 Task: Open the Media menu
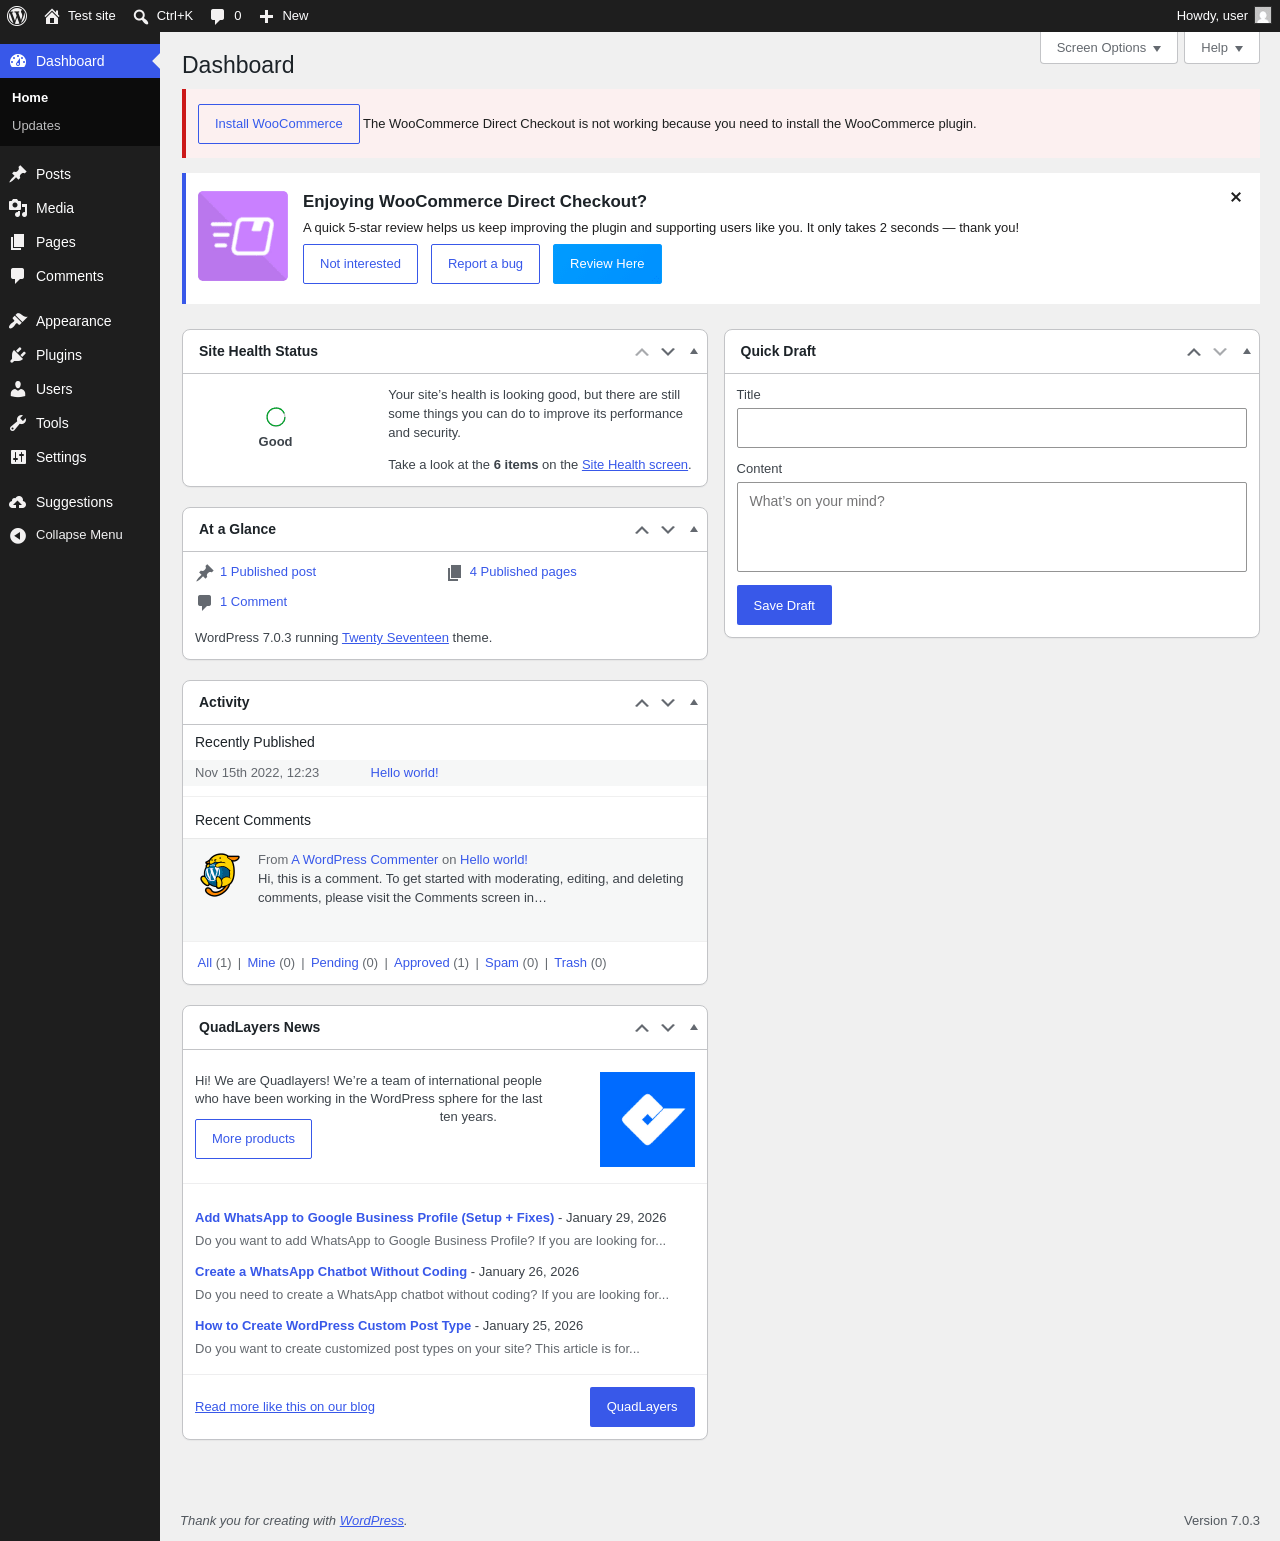click(80, 208)
